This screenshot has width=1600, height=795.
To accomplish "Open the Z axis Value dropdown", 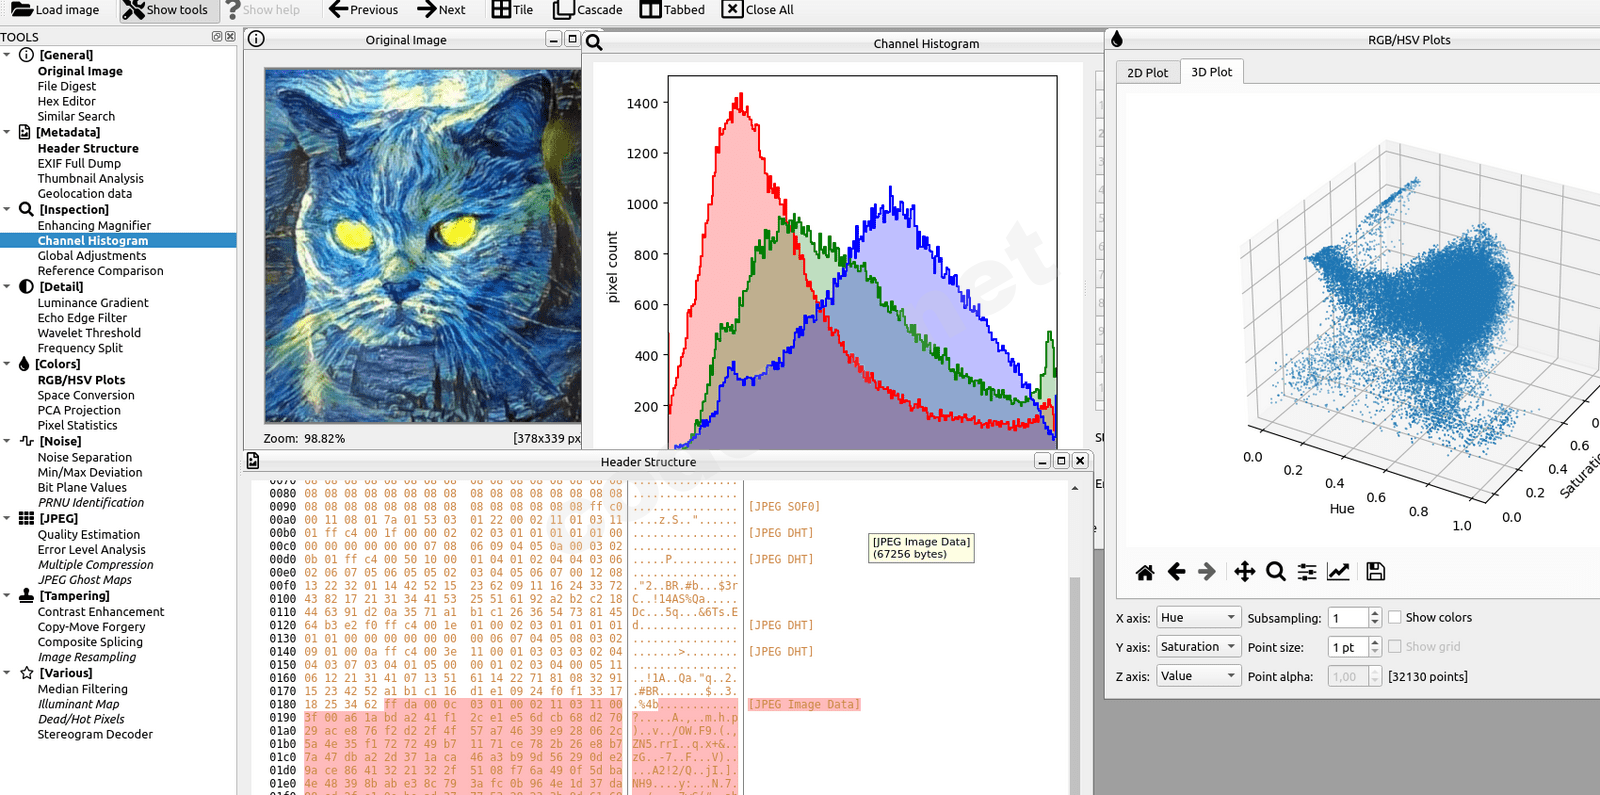I will click(1198, 676).
